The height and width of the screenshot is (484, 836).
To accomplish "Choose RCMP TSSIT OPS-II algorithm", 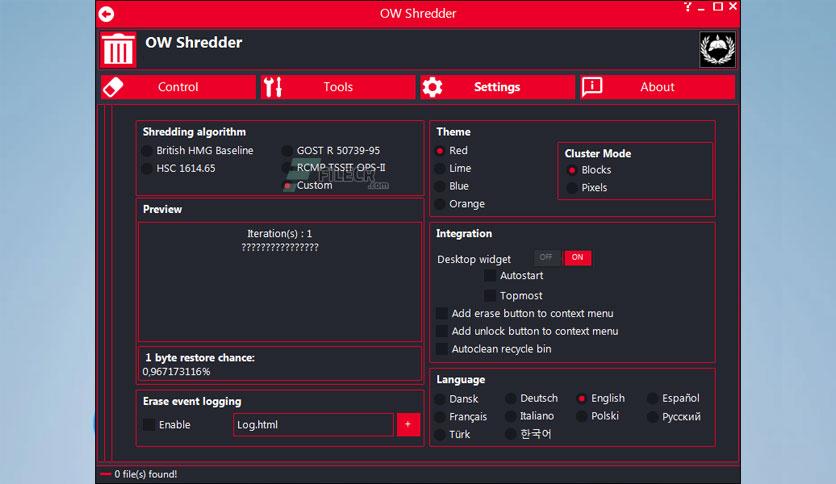I will pos(334,167).
